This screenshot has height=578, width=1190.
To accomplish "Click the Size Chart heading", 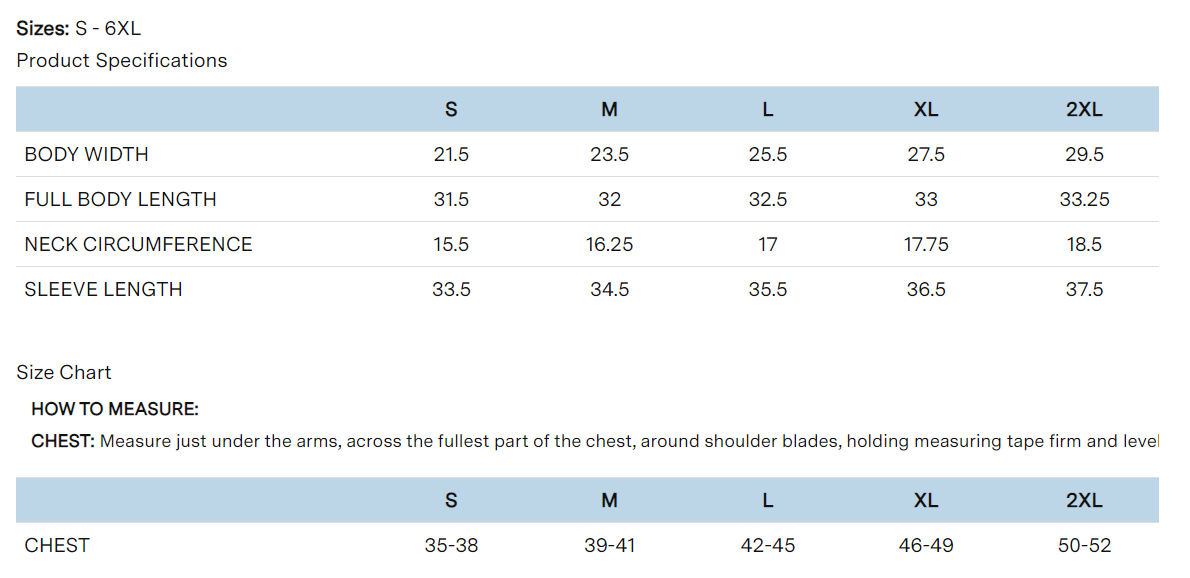I will pyautogui.click(x=64, y=372).
